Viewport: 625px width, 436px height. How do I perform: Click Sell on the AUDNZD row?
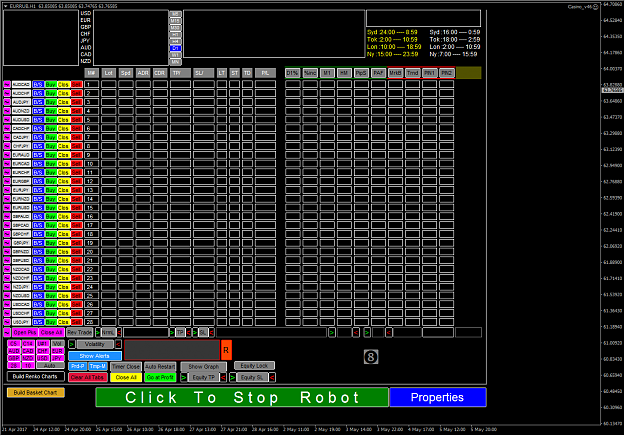(x=77, y=111)
